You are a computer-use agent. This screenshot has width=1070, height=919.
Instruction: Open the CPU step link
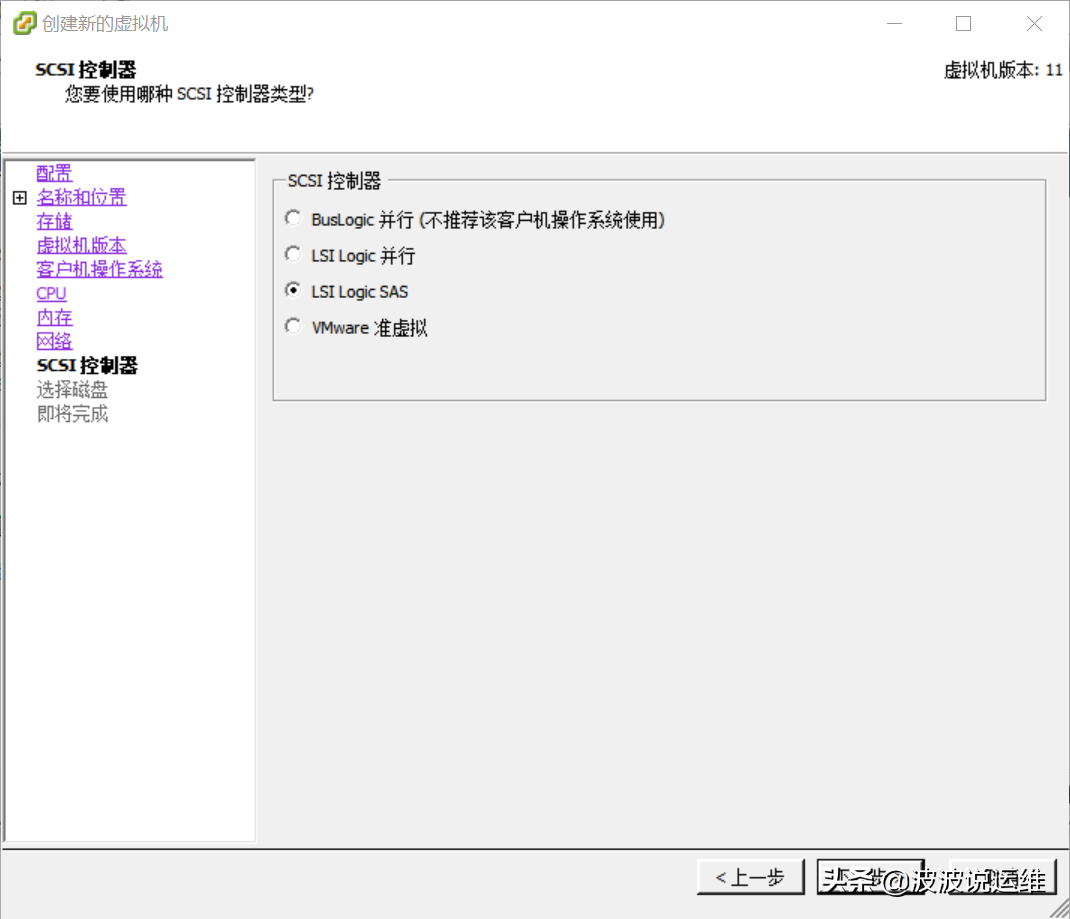(x=51, y=293)
